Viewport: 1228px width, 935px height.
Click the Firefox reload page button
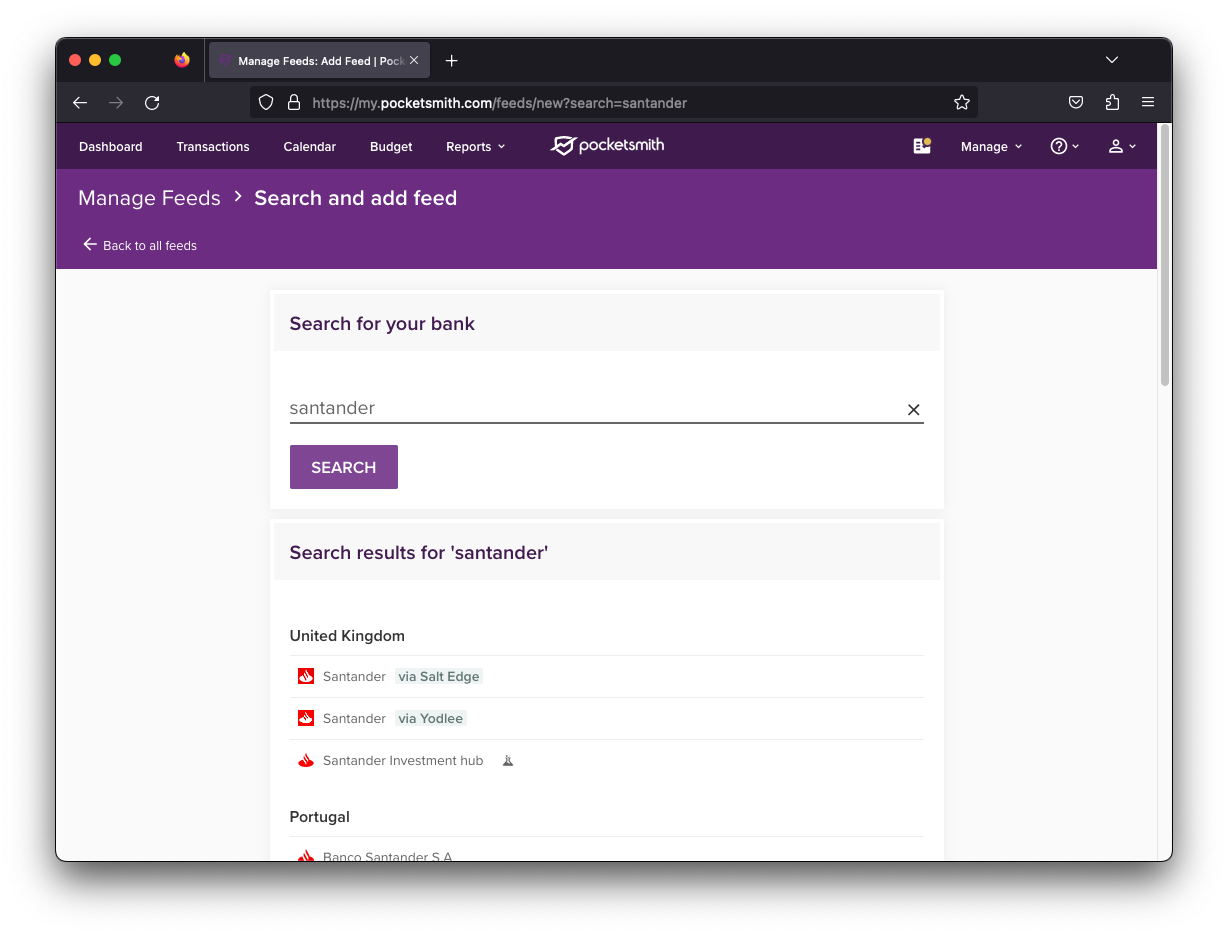pyautogui.click(x=152, y=103)
